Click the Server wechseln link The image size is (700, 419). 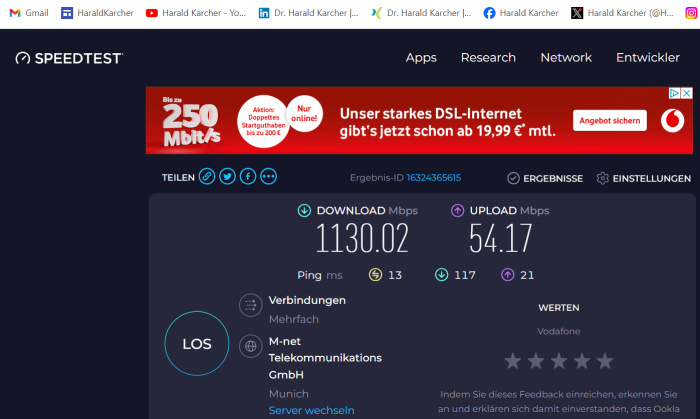[x=311, y=410]
